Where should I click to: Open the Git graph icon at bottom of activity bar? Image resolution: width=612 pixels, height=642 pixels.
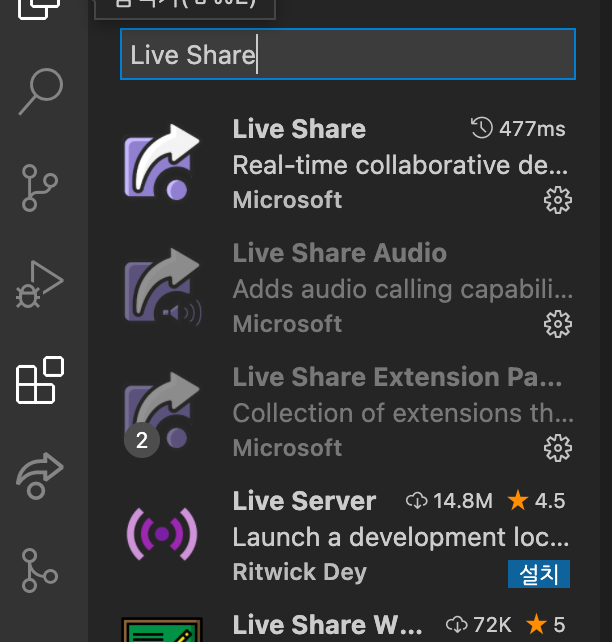tap(39, 571)
